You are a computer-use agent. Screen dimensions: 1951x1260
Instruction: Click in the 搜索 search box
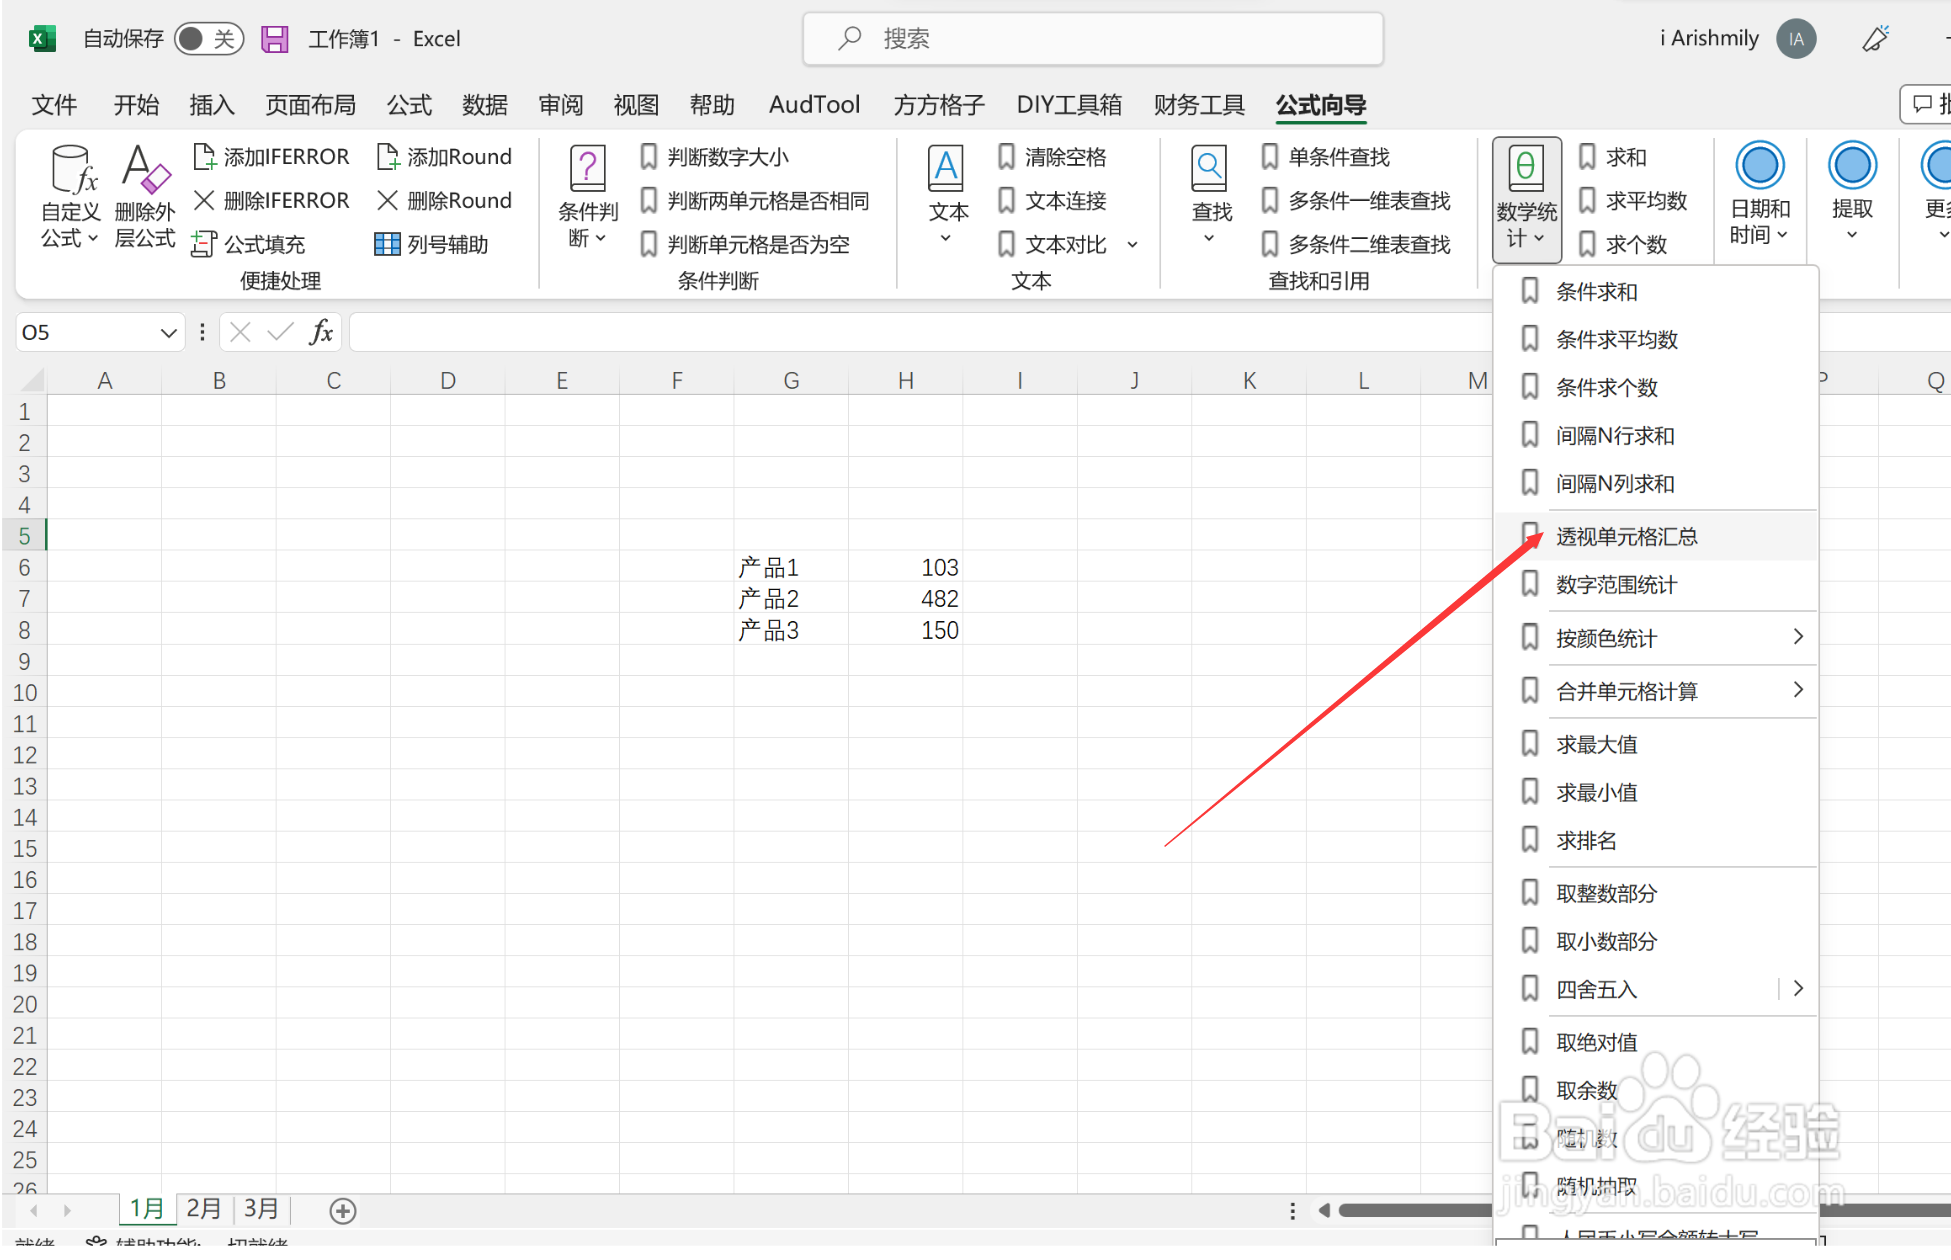tap(1092, 39)
